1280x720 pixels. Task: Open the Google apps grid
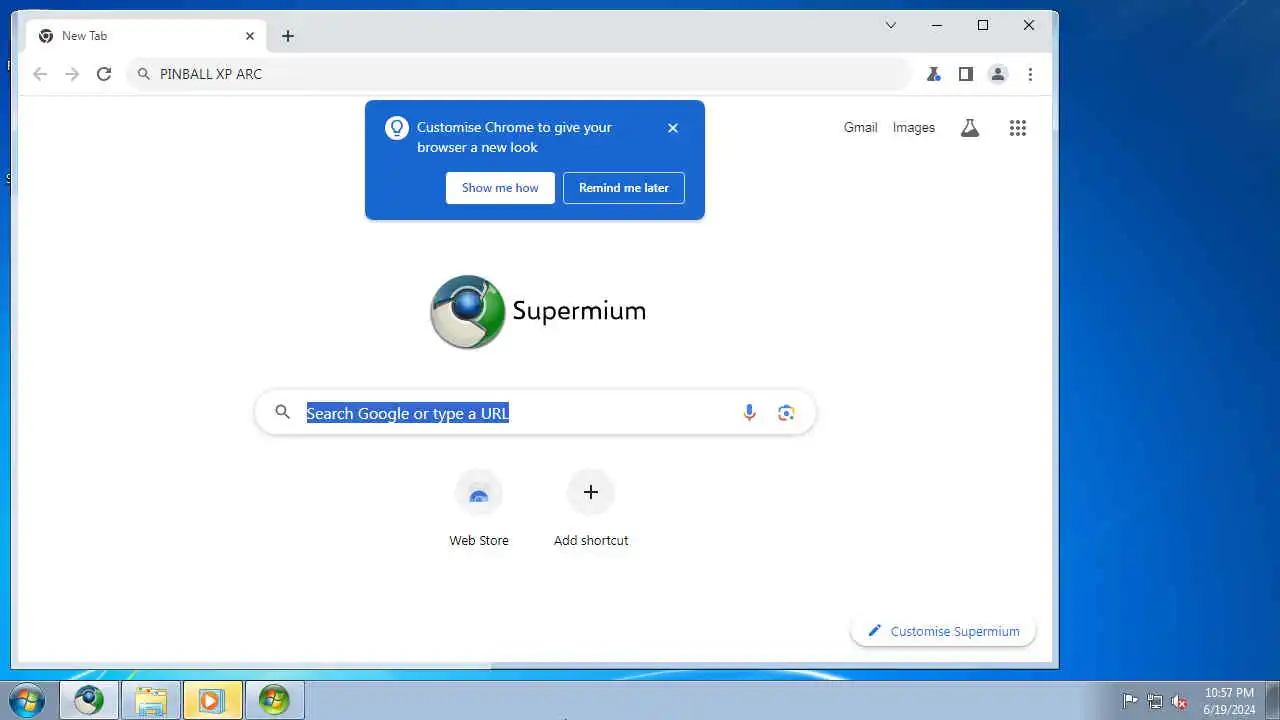tap(1018, 128)
